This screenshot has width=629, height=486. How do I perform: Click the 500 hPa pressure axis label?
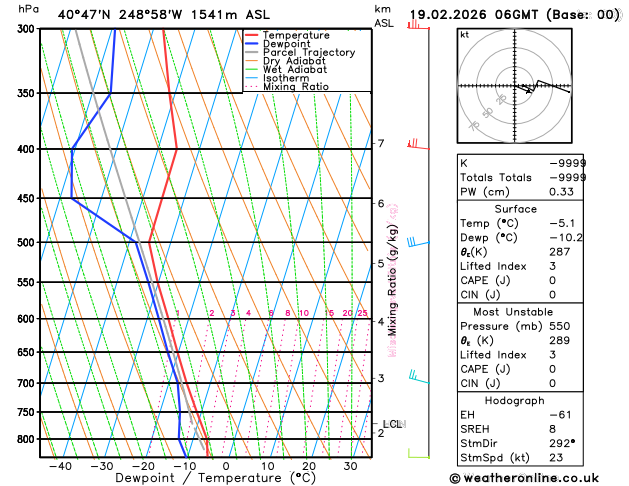26,243
